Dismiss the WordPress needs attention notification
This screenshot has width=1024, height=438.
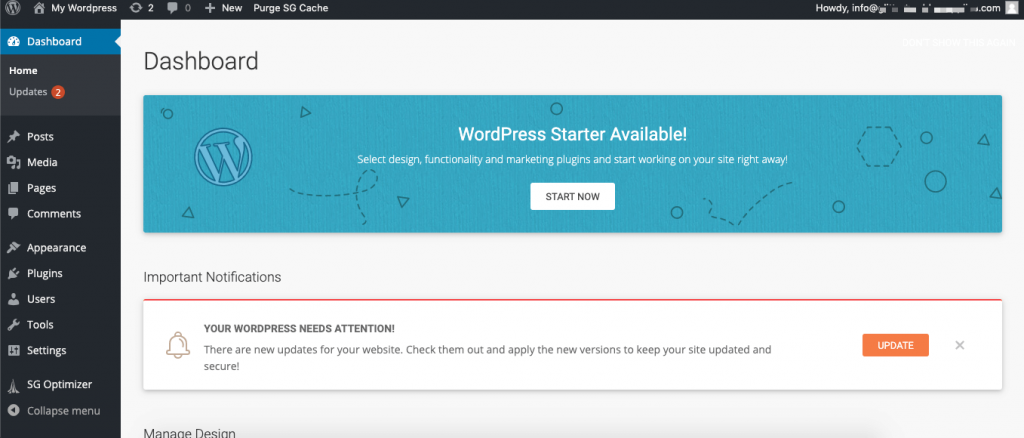point(959,345)
